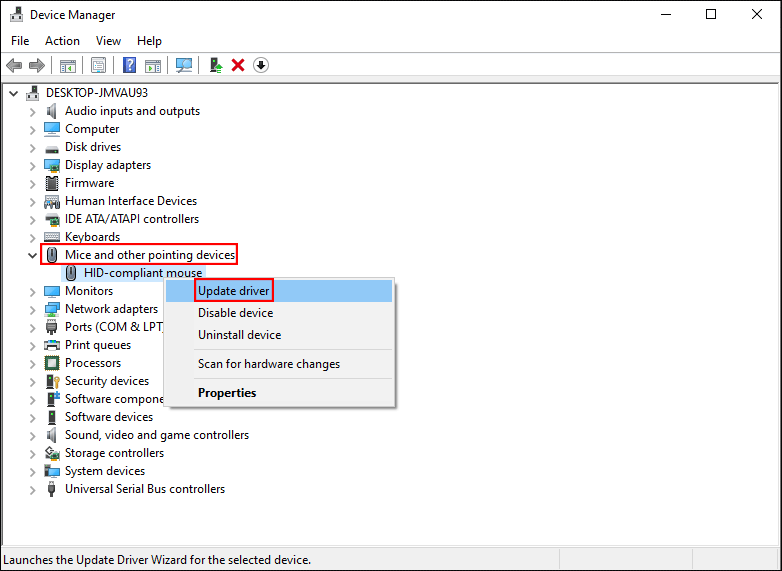
Task: Click the Storage controllers icon
Action: (51, 453)
